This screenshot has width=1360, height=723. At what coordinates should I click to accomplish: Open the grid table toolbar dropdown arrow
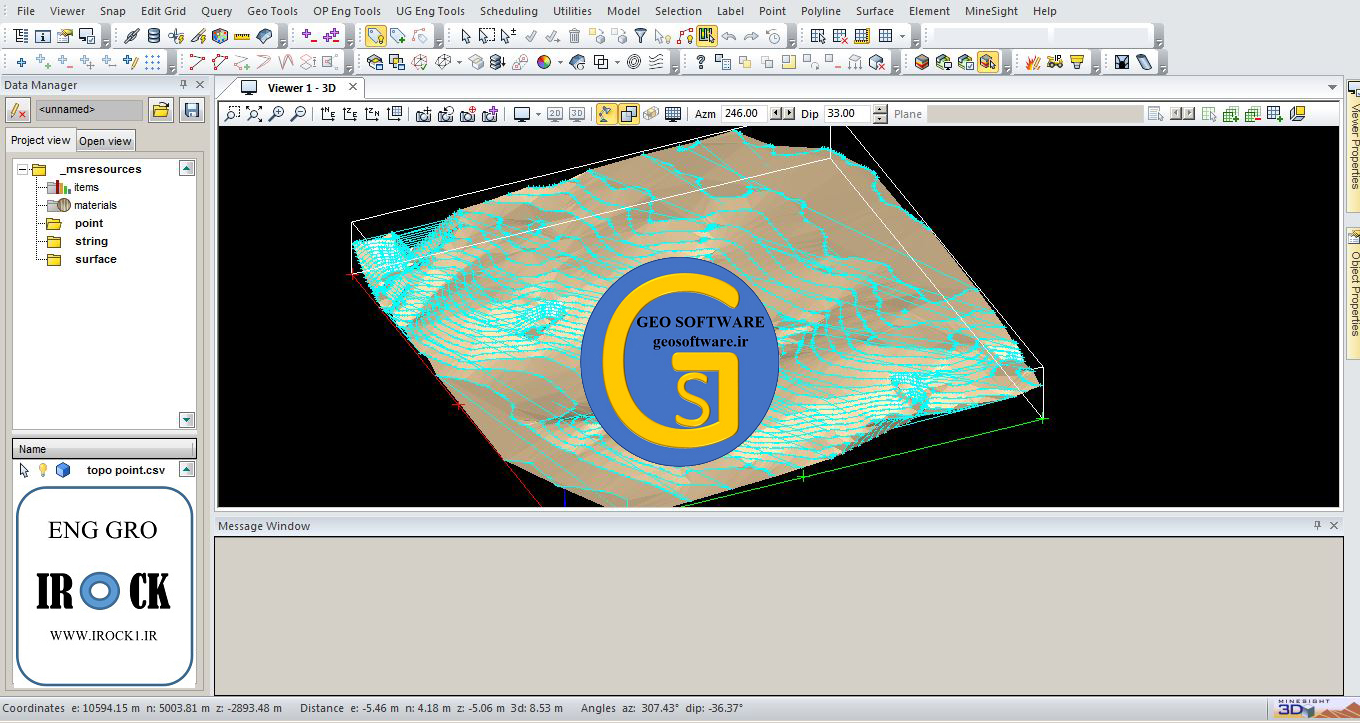coord(903,36)
